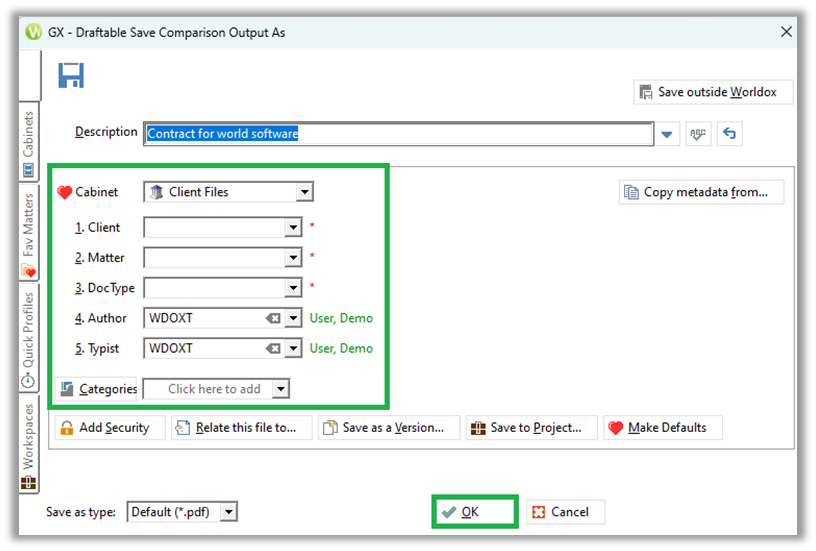Expand the Typist field dropdown arrow
Screen dimensions: 816x551
click(294, 348)
